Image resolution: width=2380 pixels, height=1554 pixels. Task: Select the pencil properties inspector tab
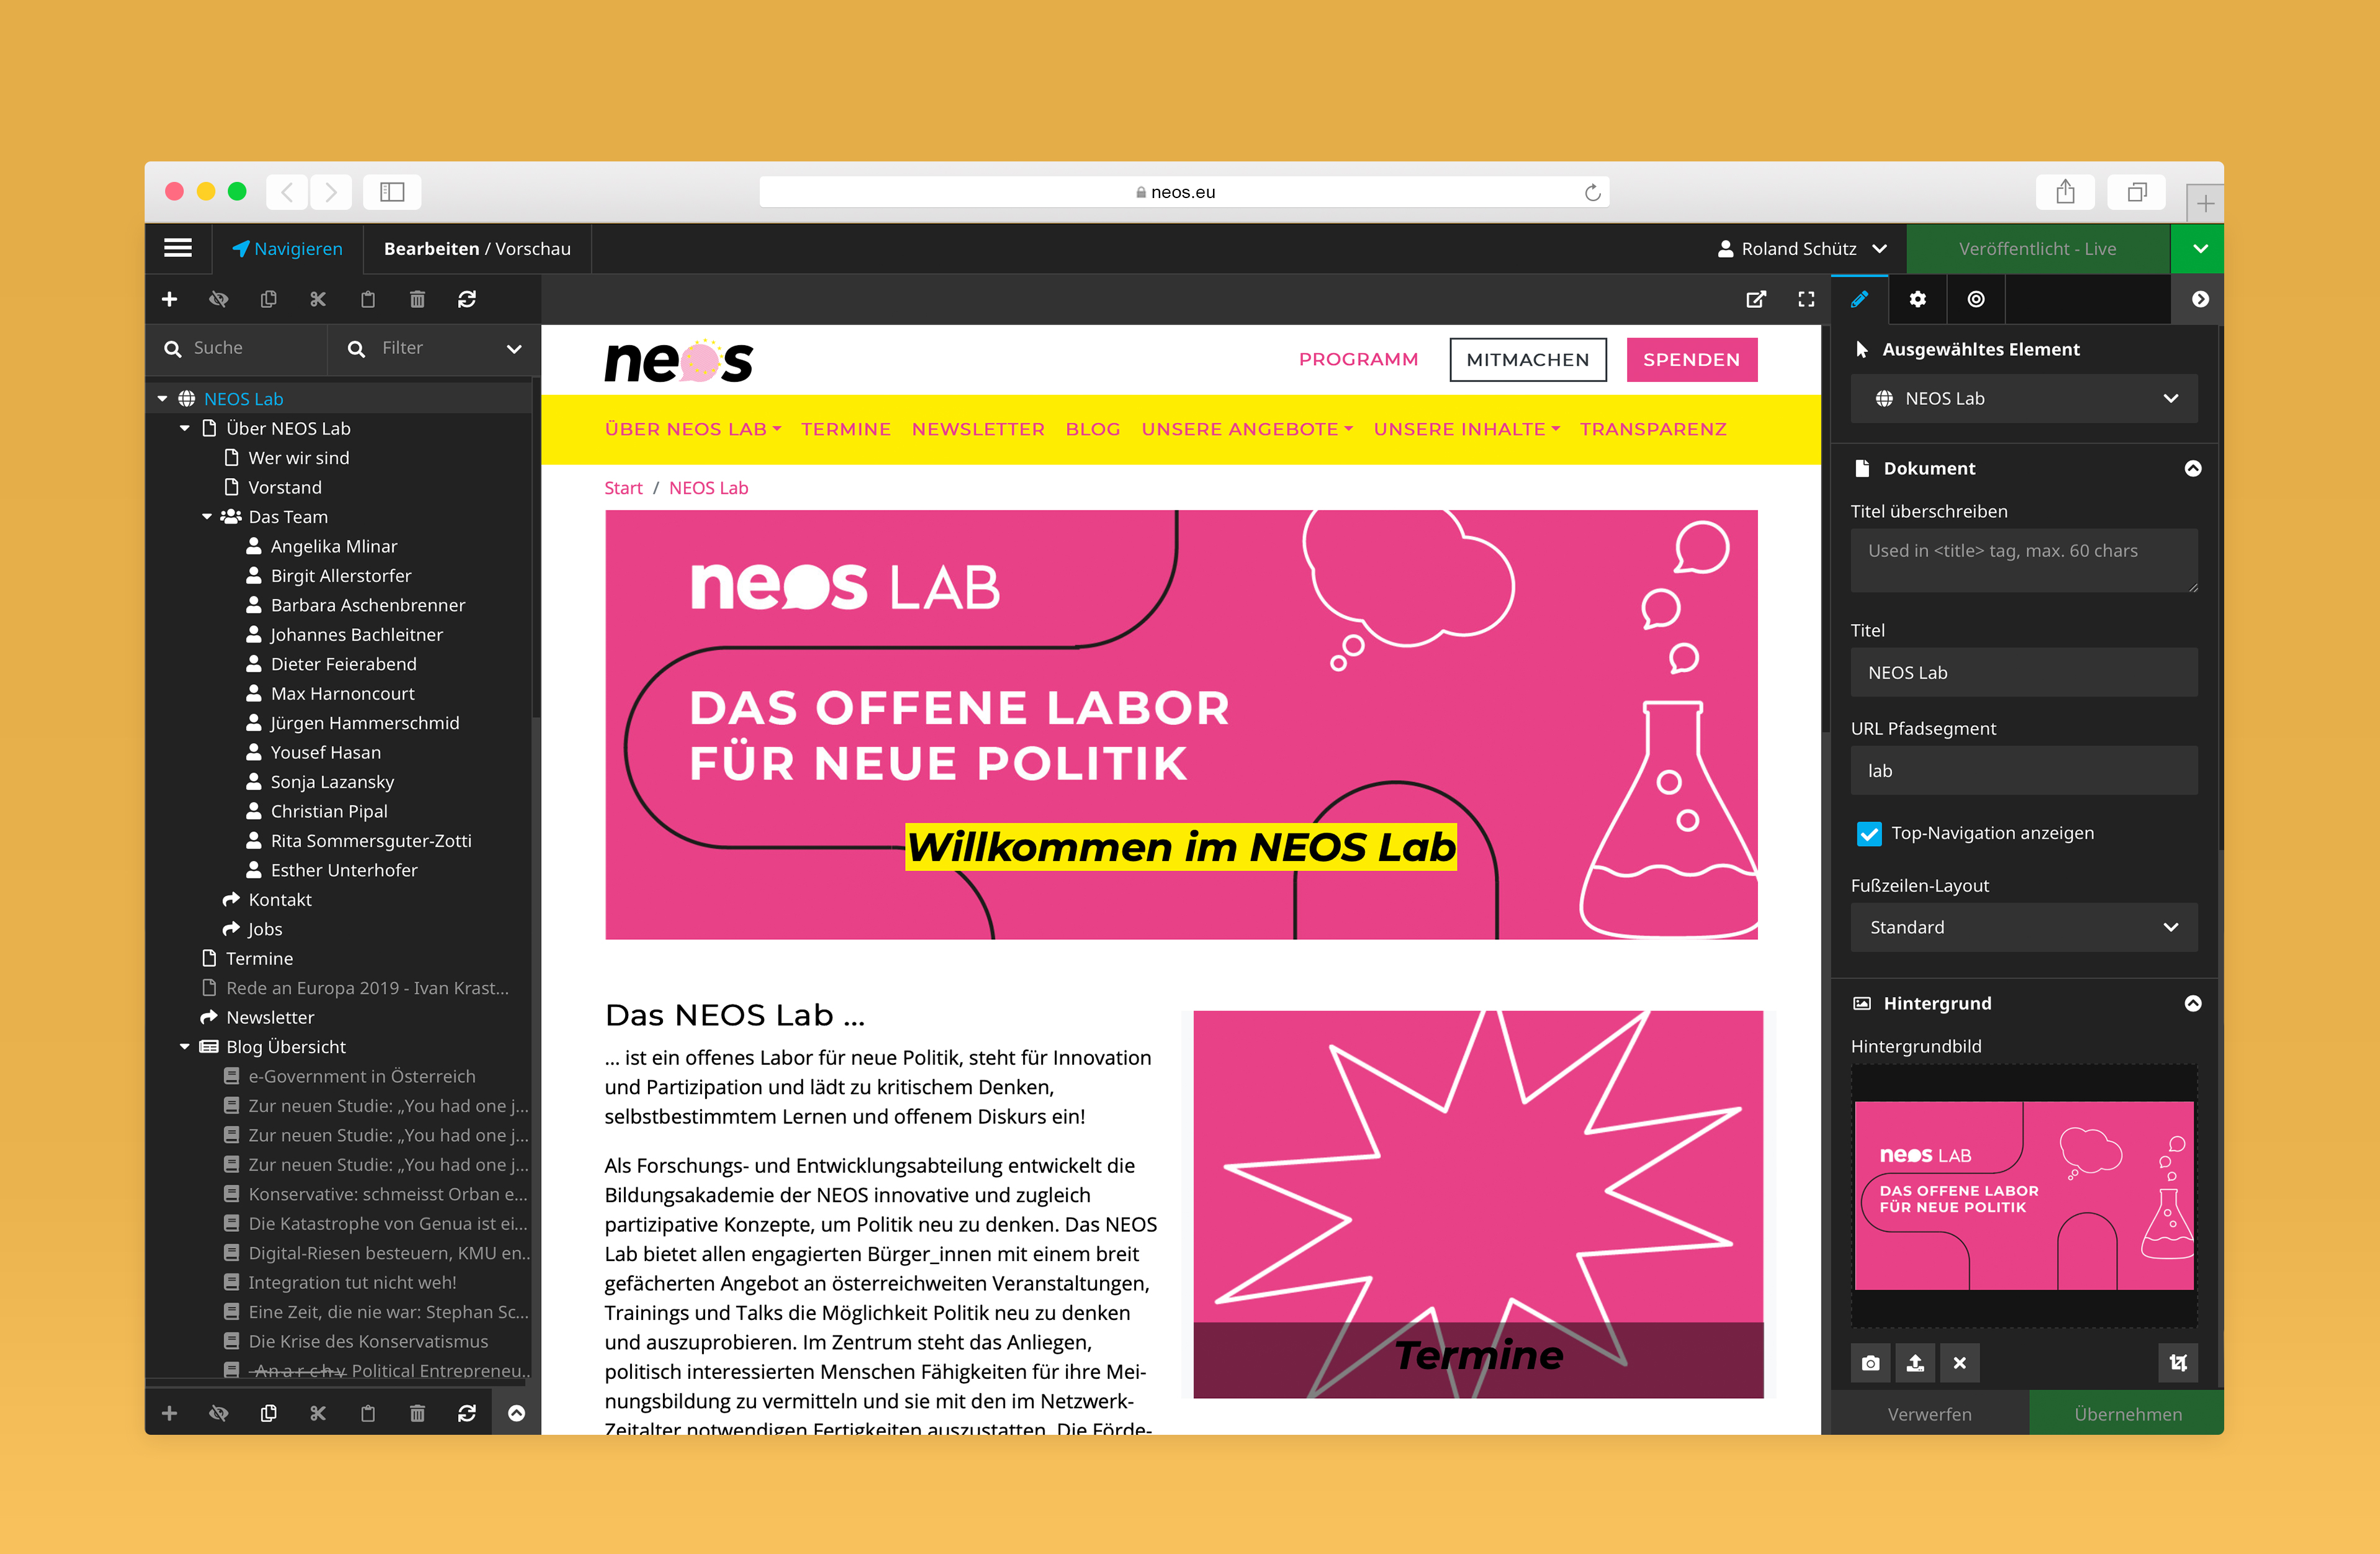point(1859,299)
